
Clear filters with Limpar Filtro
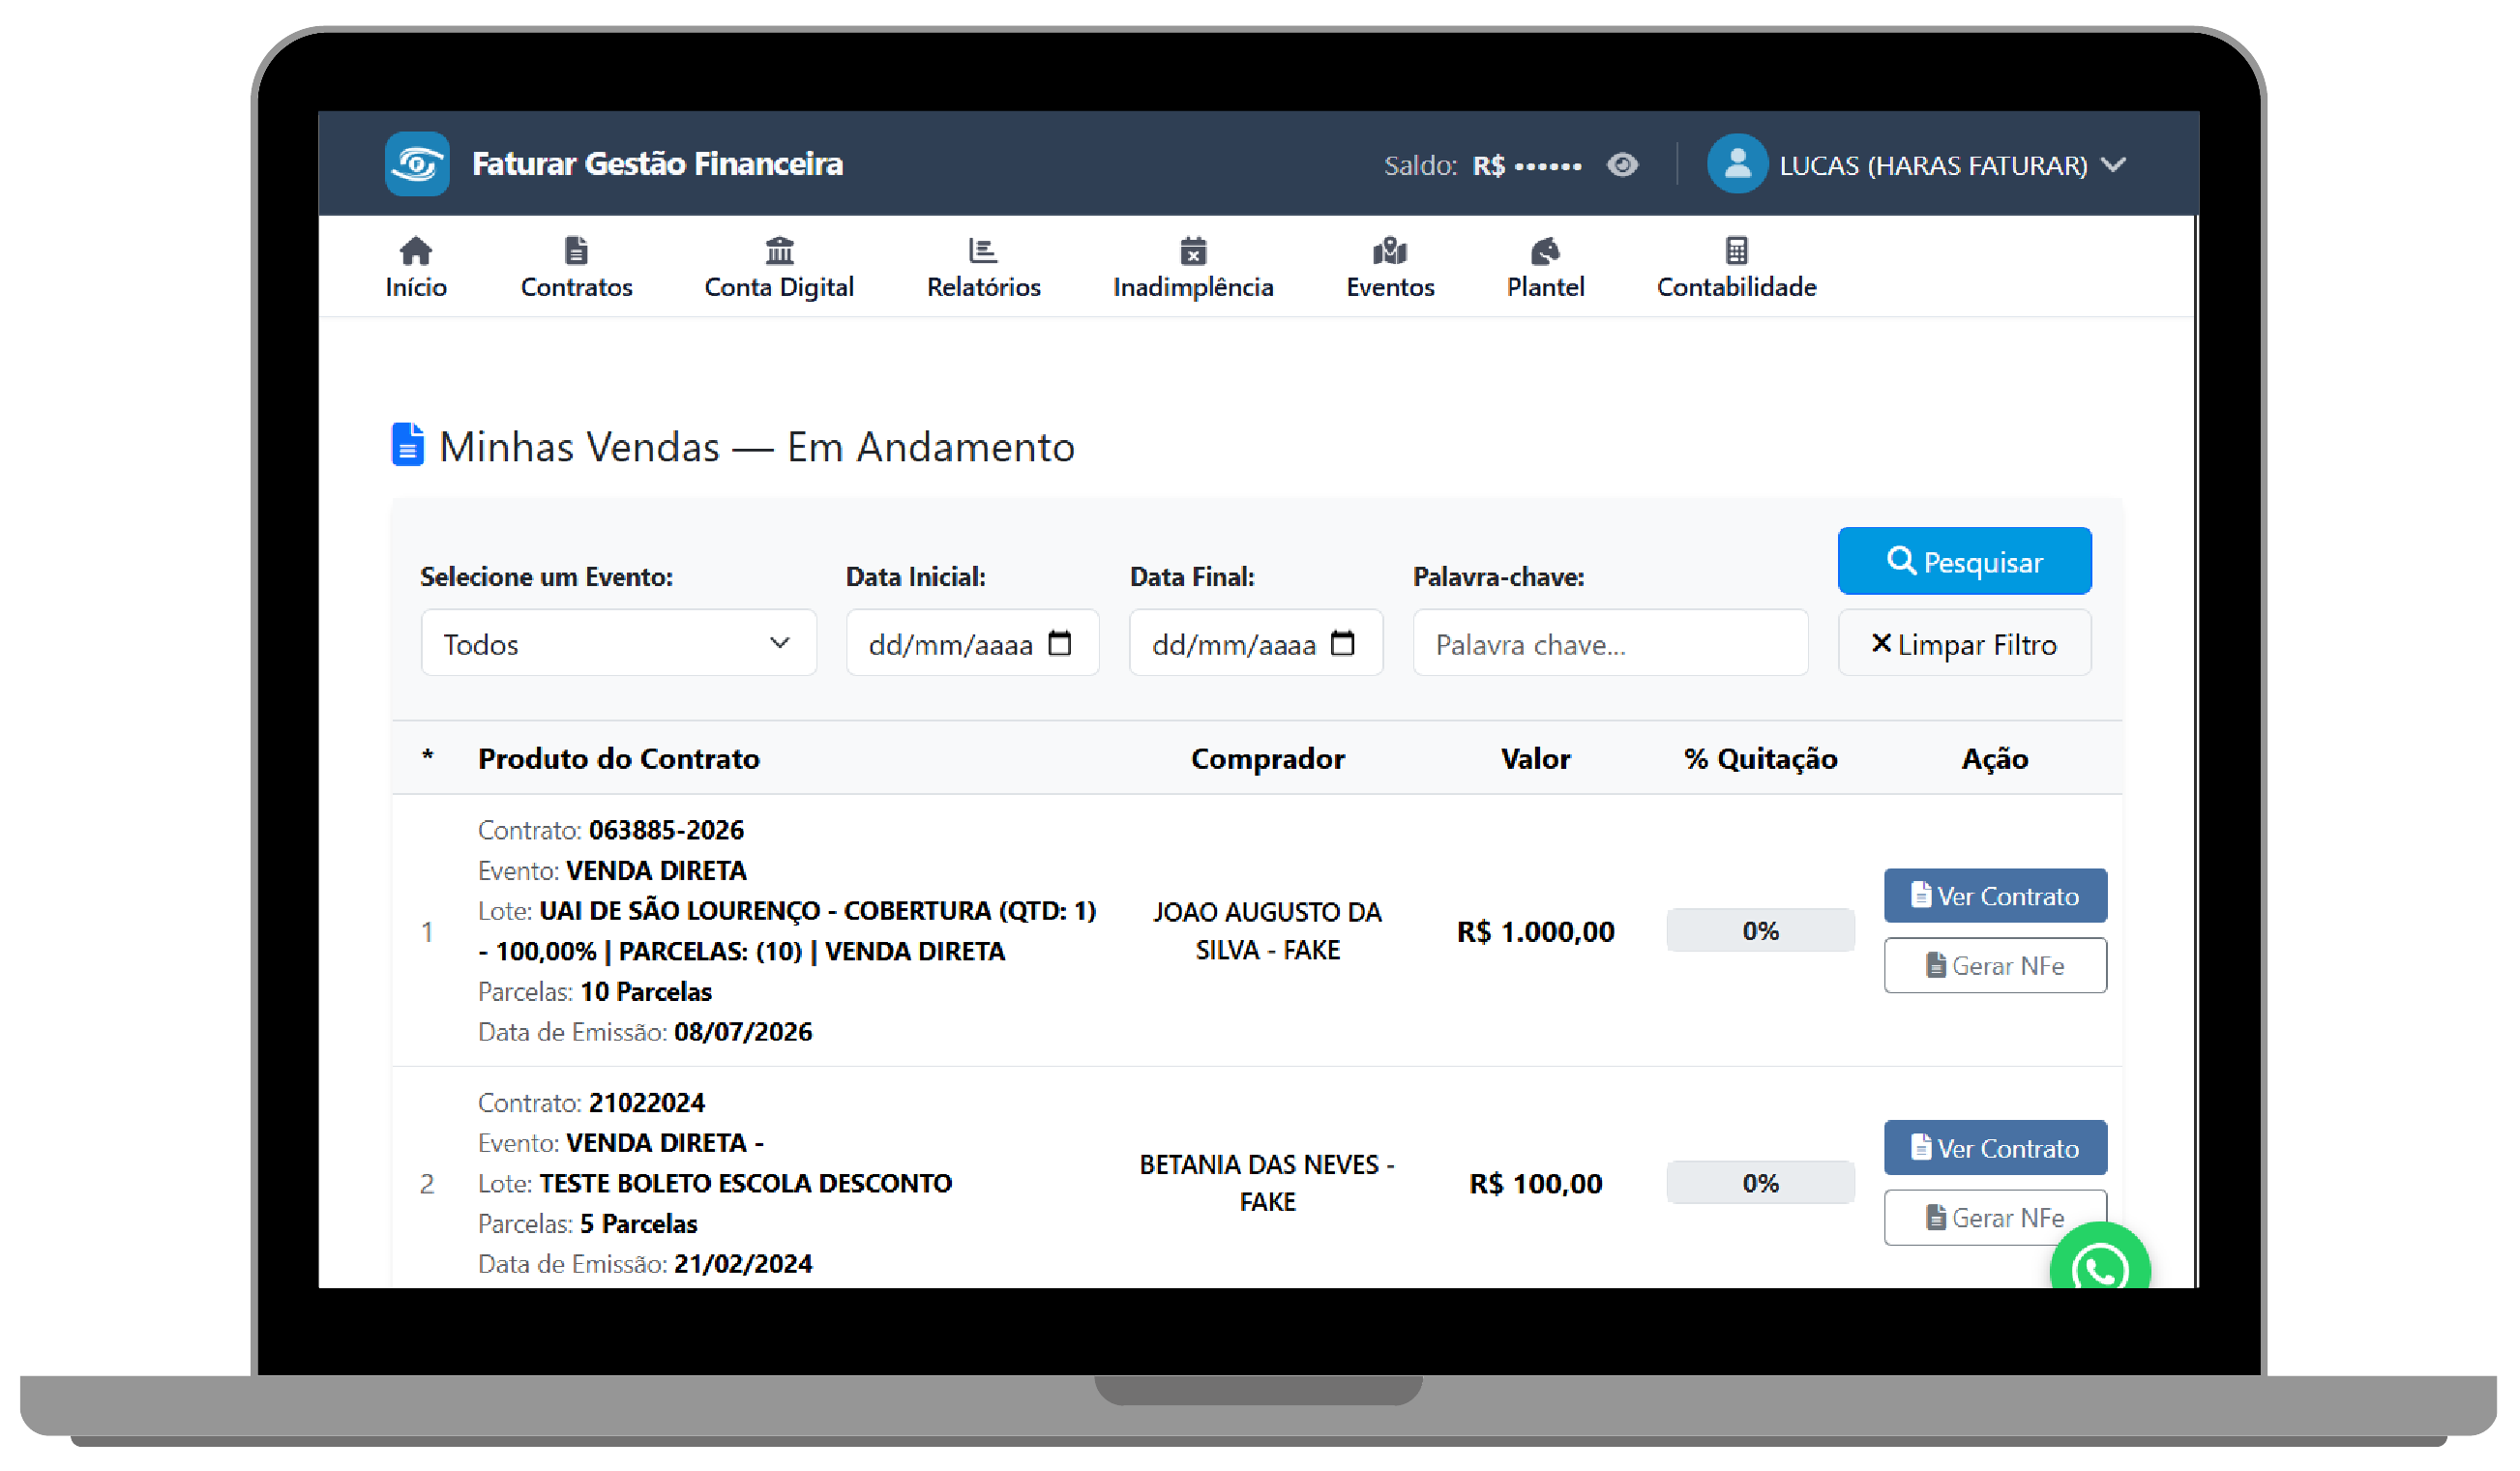1964,644
